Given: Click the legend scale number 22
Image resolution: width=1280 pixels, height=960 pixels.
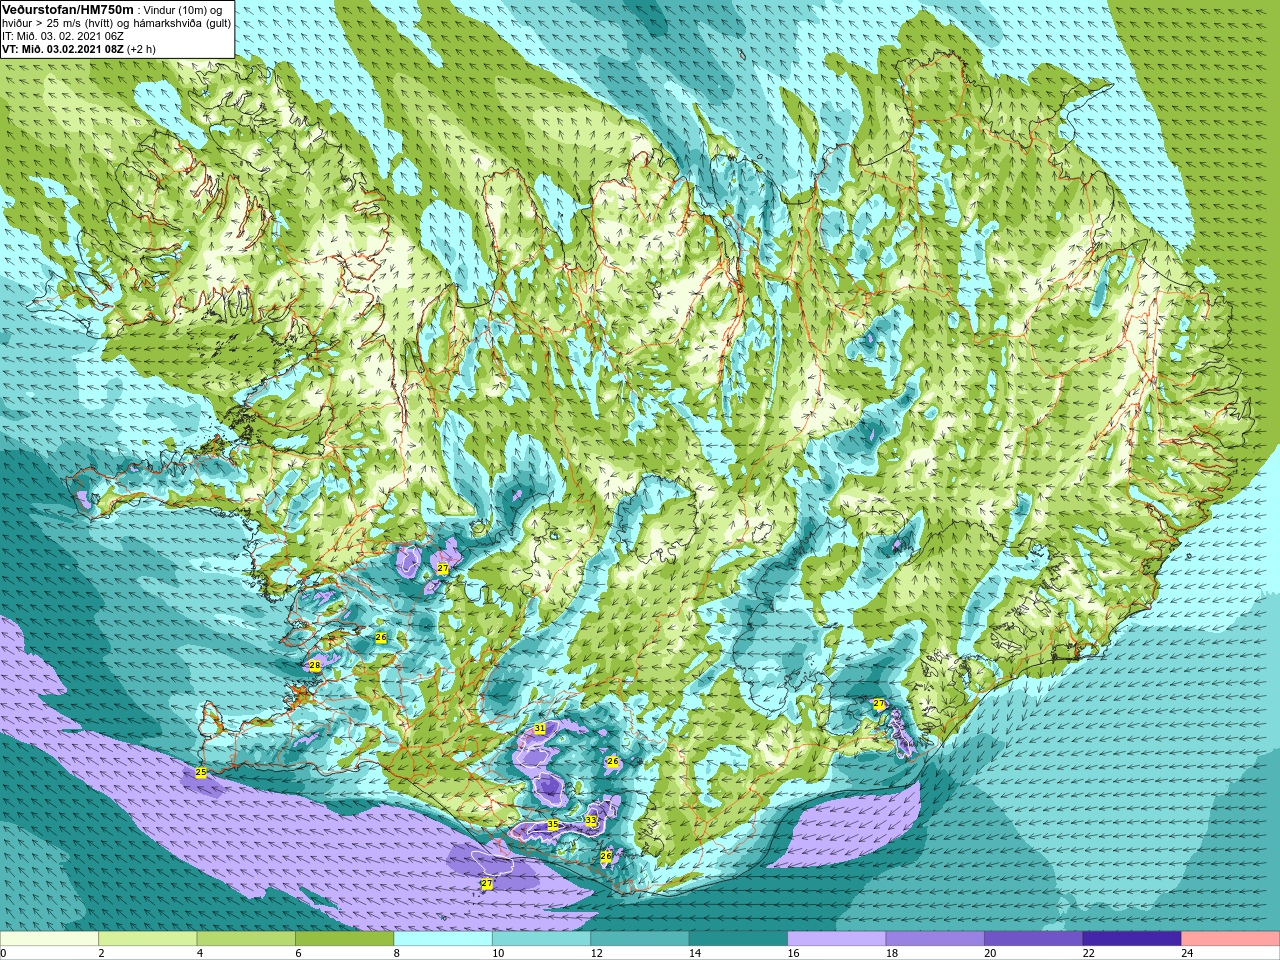Looking at the screenshot, I should pos(1089,953).
